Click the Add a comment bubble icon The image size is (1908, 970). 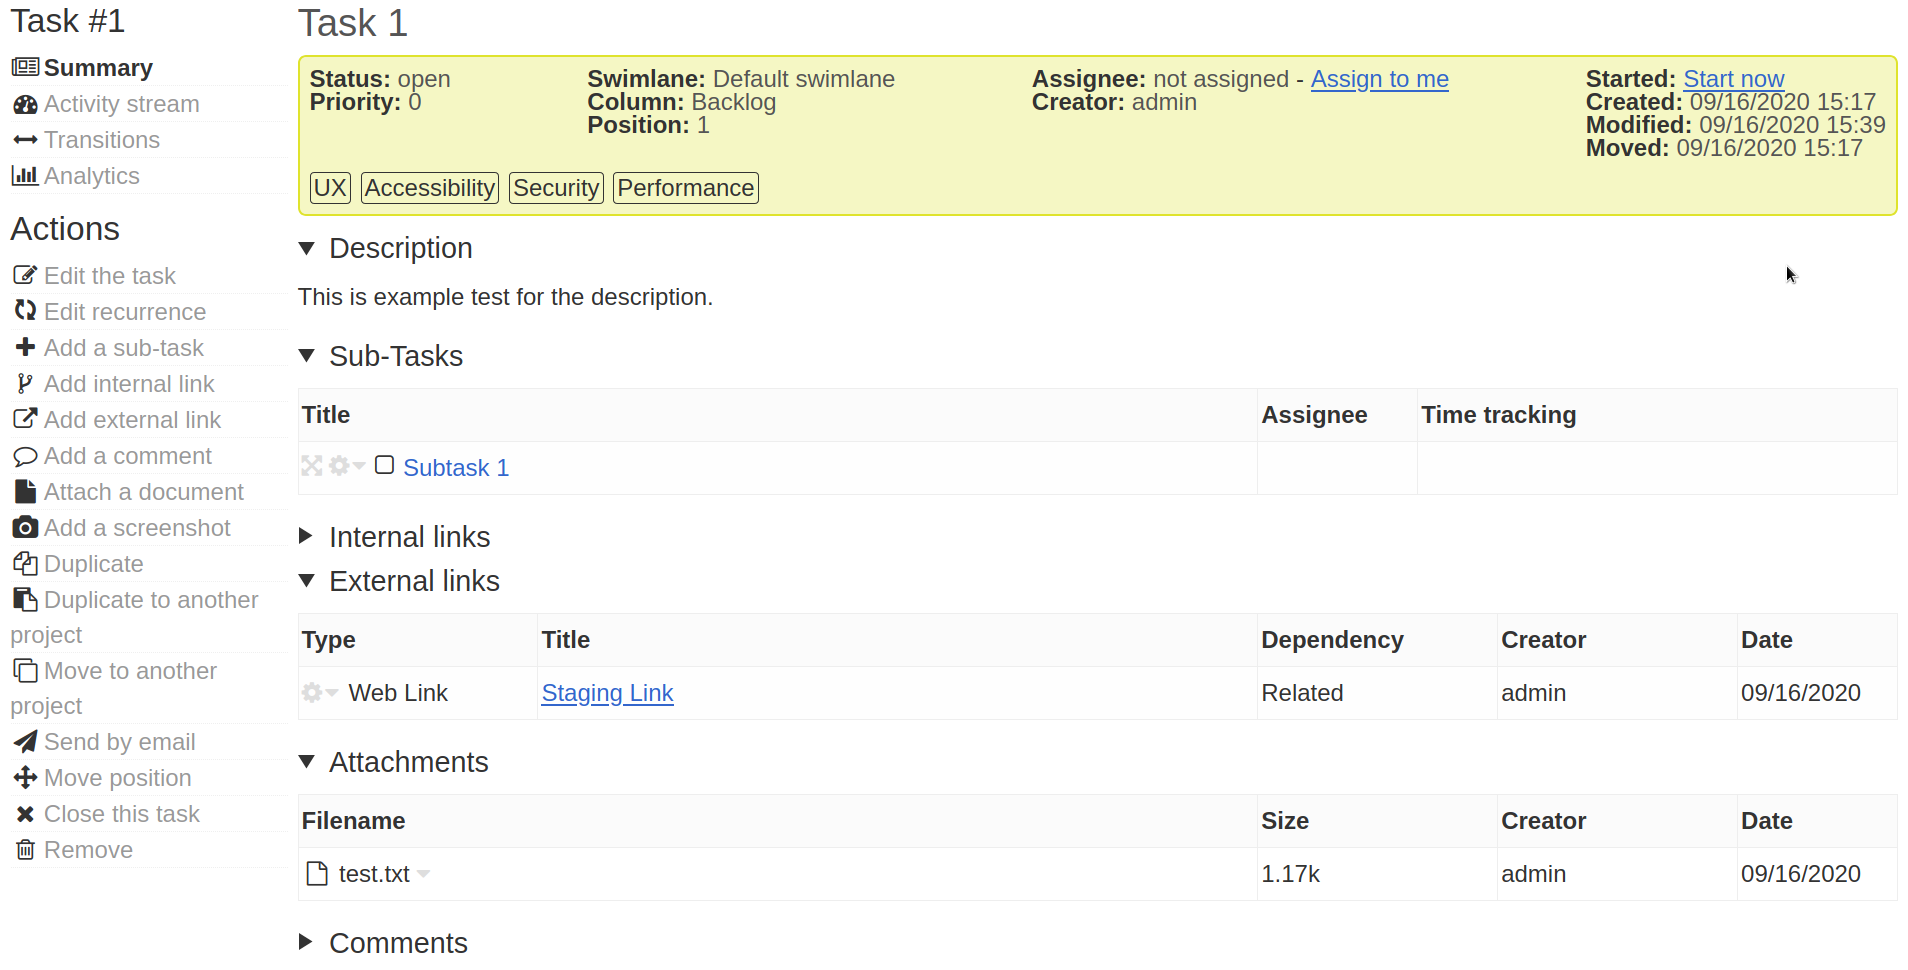25,456
